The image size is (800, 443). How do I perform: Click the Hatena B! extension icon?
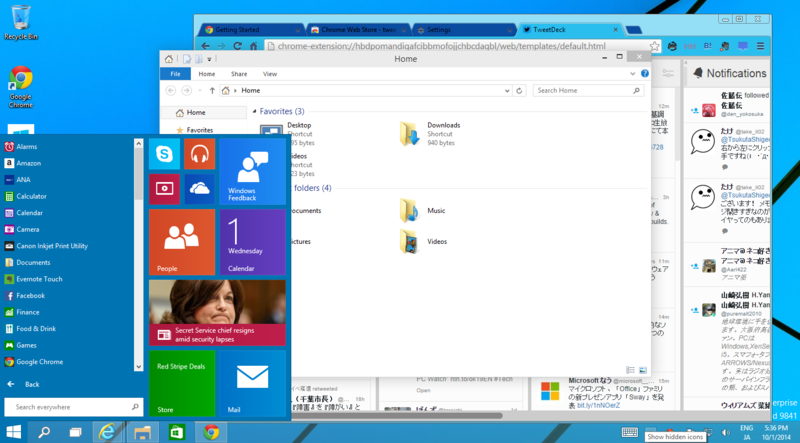pyautogui.click(x=708, y=46)
